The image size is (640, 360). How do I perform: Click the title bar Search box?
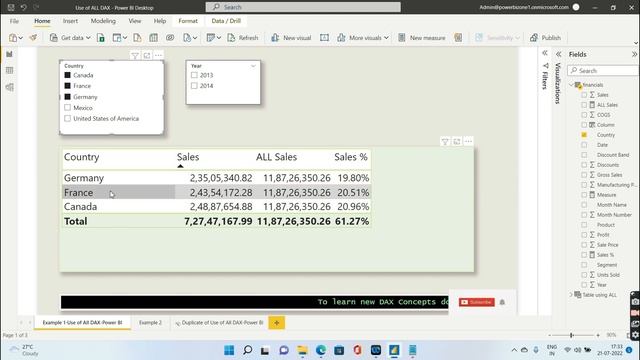(303, 7)
